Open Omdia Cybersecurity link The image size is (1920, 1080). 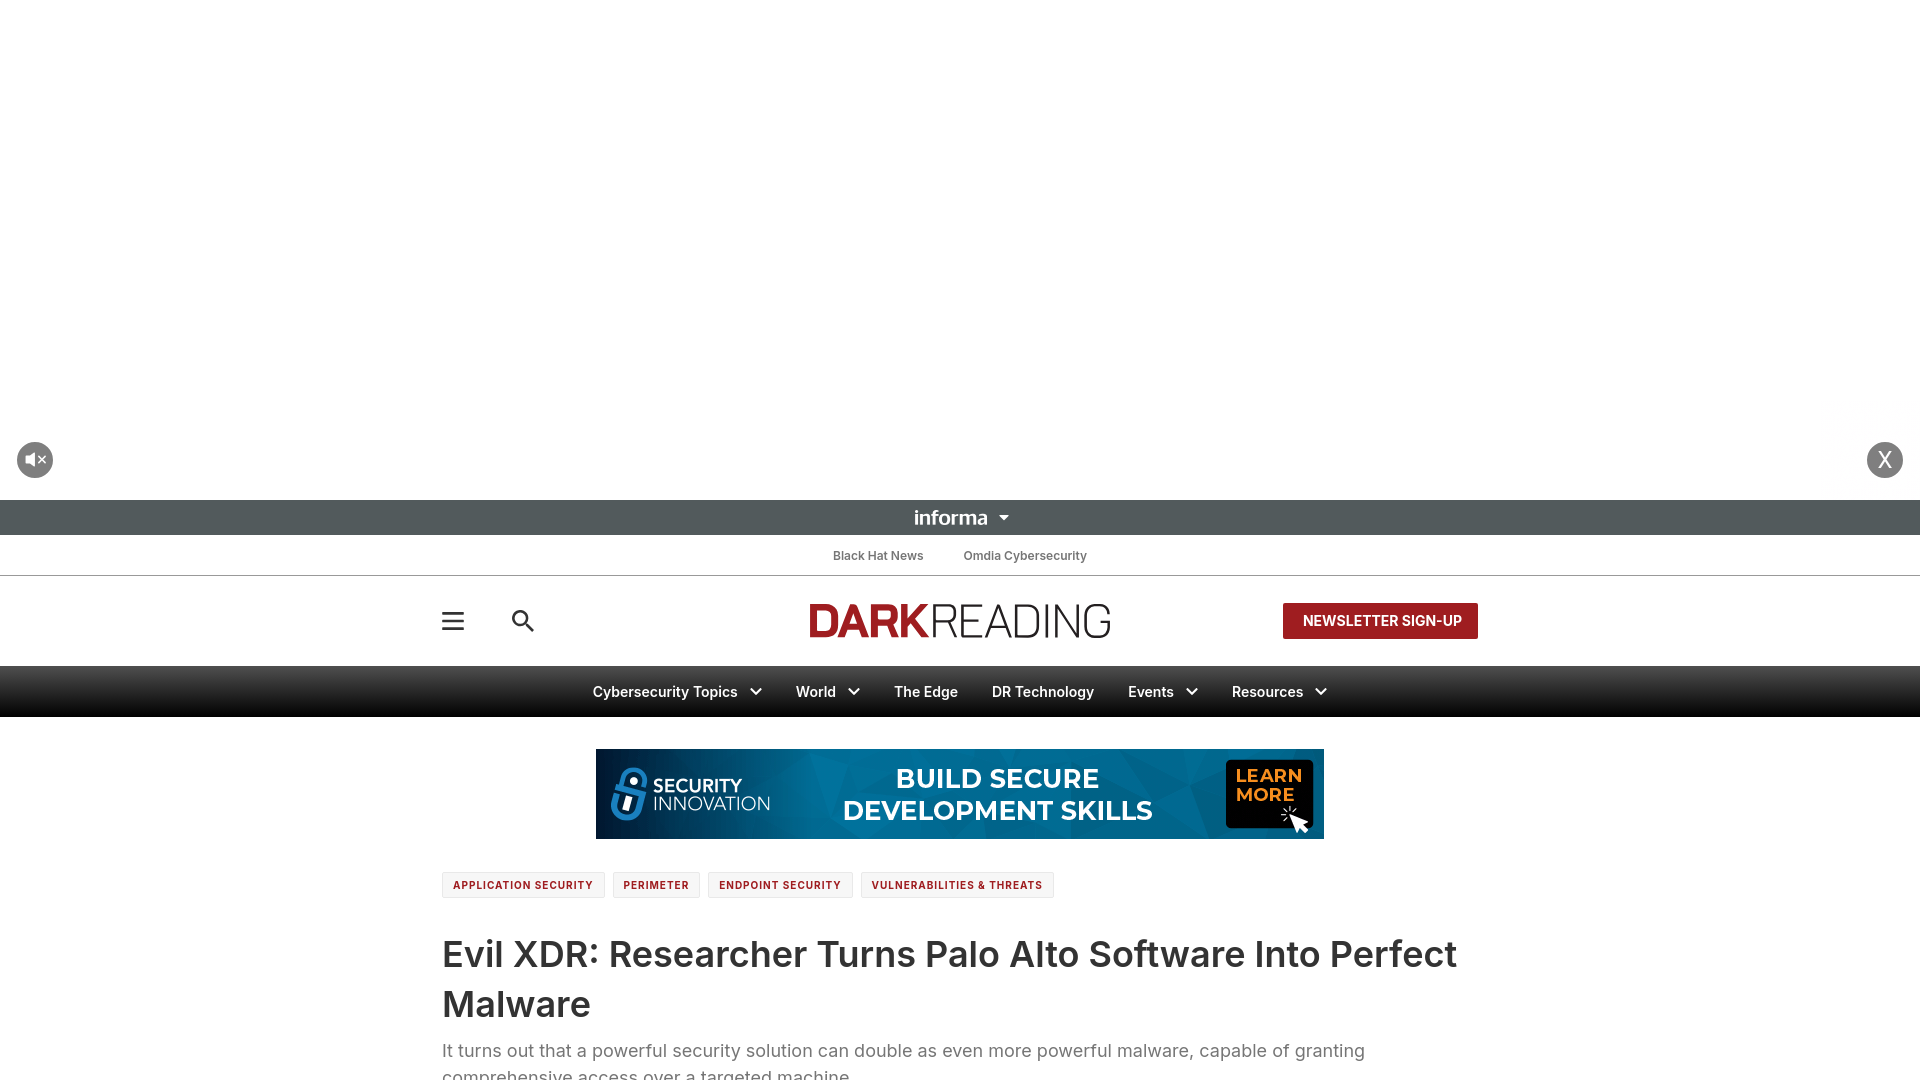click(x=1025, y=554)
